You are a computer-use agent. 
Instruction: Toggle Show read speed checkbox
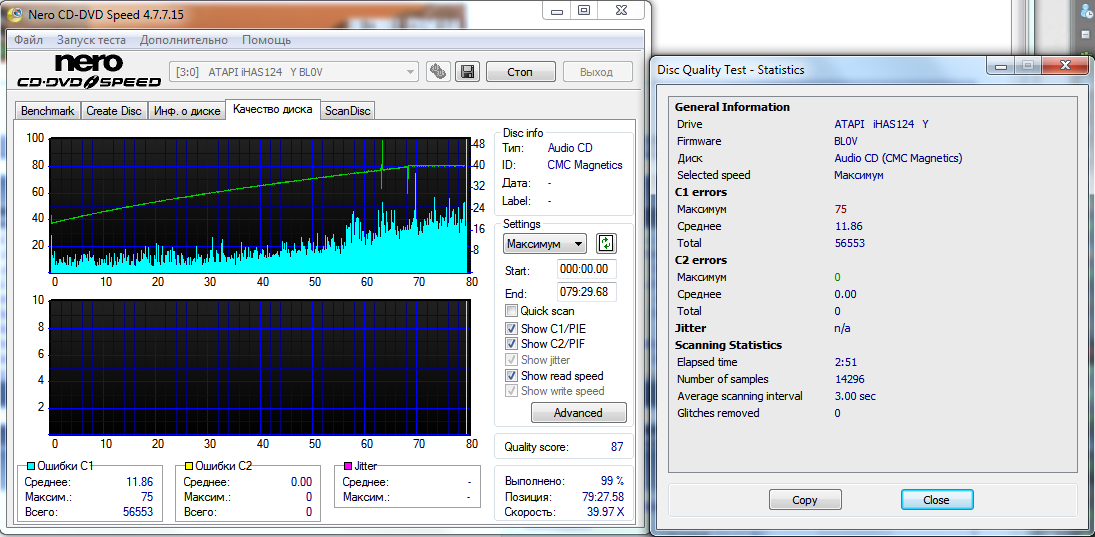pyautogui.click(x=512, y=376)
